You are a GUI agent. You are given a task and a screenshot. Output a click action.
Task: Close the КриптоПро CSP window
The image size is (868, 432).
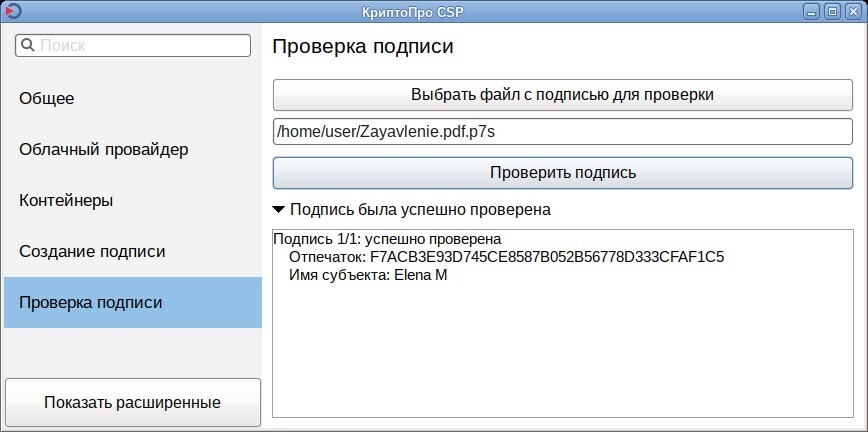coord(851,11)
